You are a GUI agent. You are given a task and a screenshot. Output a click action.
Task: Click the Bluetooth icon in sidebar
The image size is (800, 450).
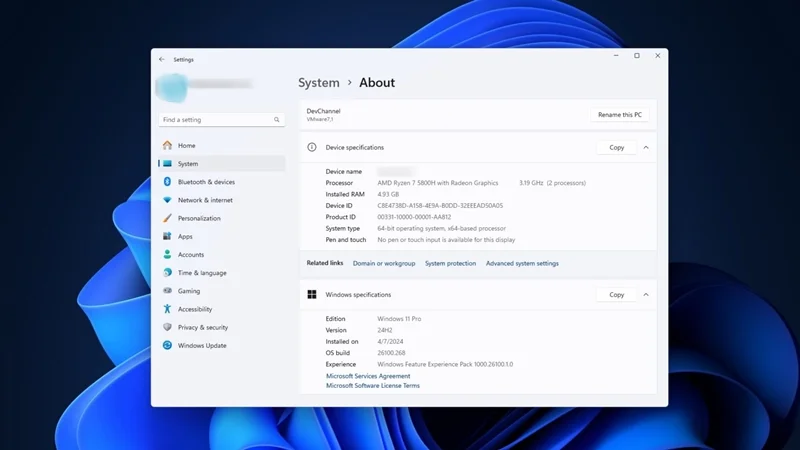[x=167, y=182]
